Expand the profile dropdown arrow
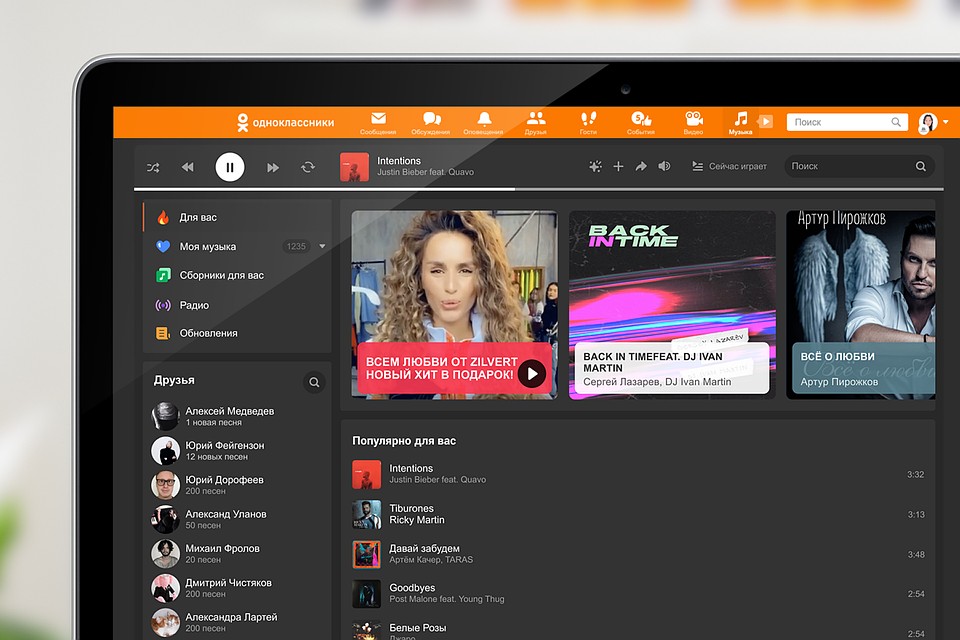 945,122
